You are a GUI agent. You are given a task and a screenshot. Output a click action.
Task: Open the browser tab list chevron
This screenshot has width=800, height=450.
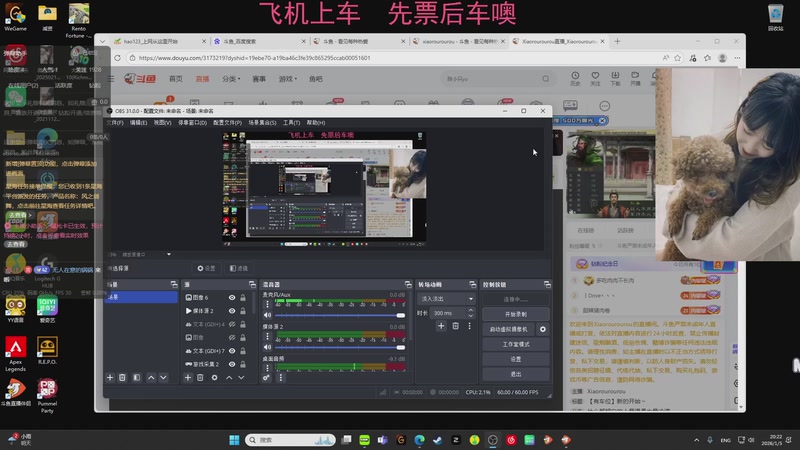103,41
